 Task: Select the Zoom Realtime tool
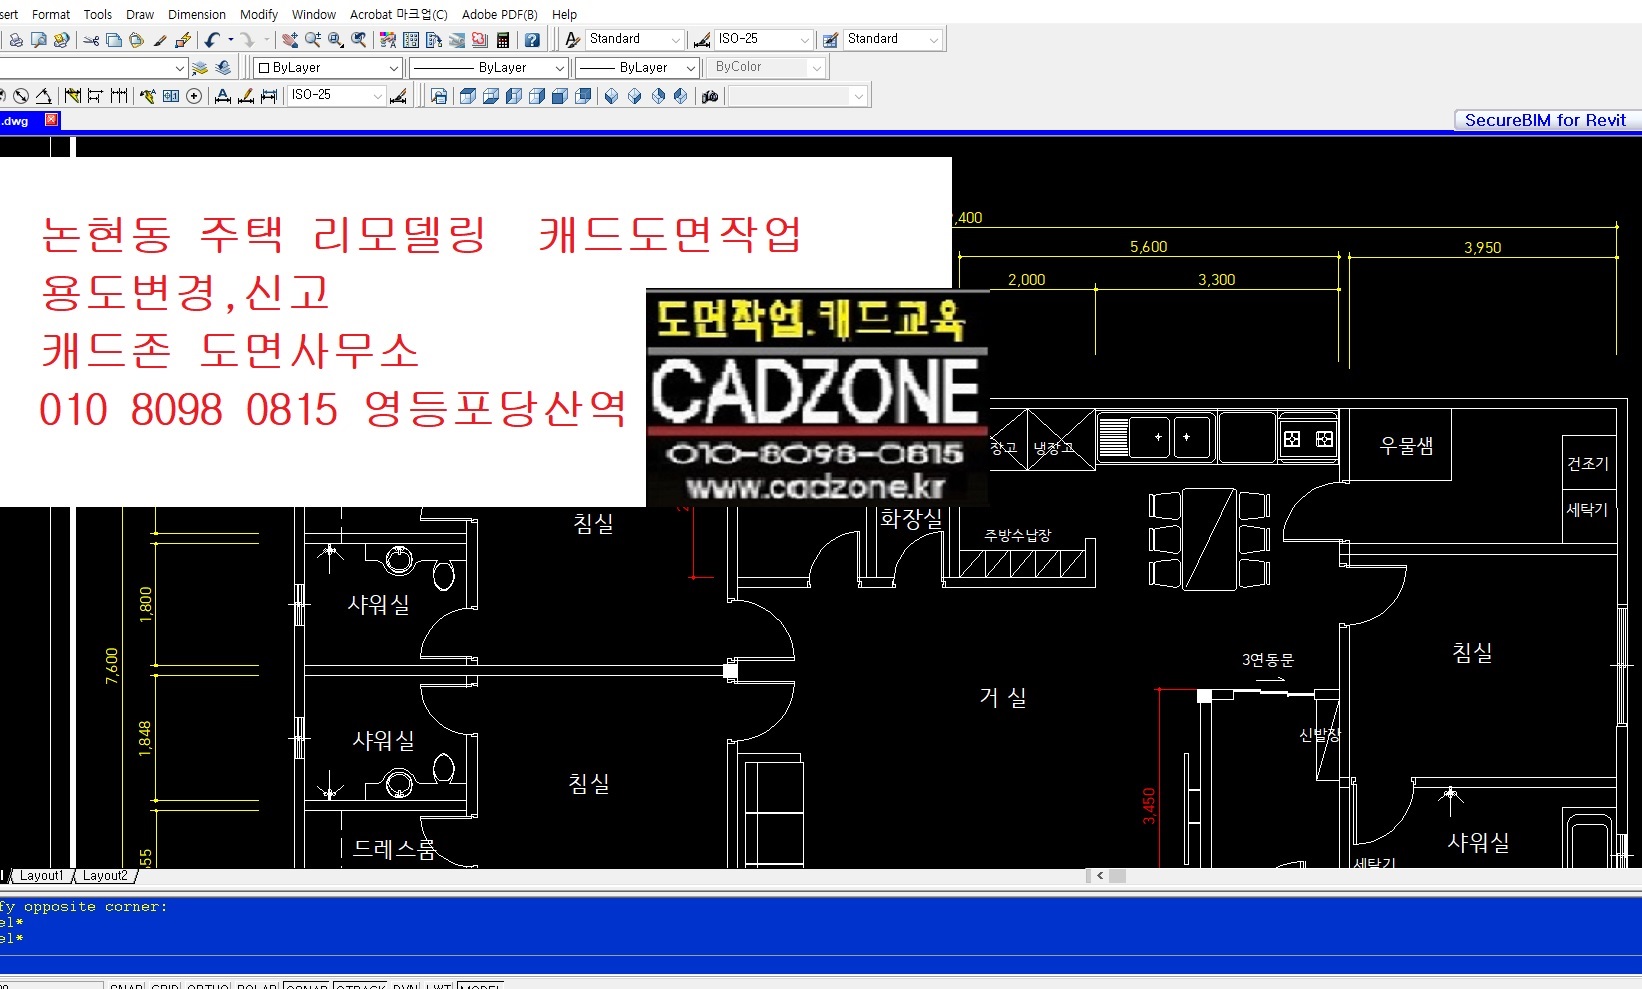click(313, 40)
